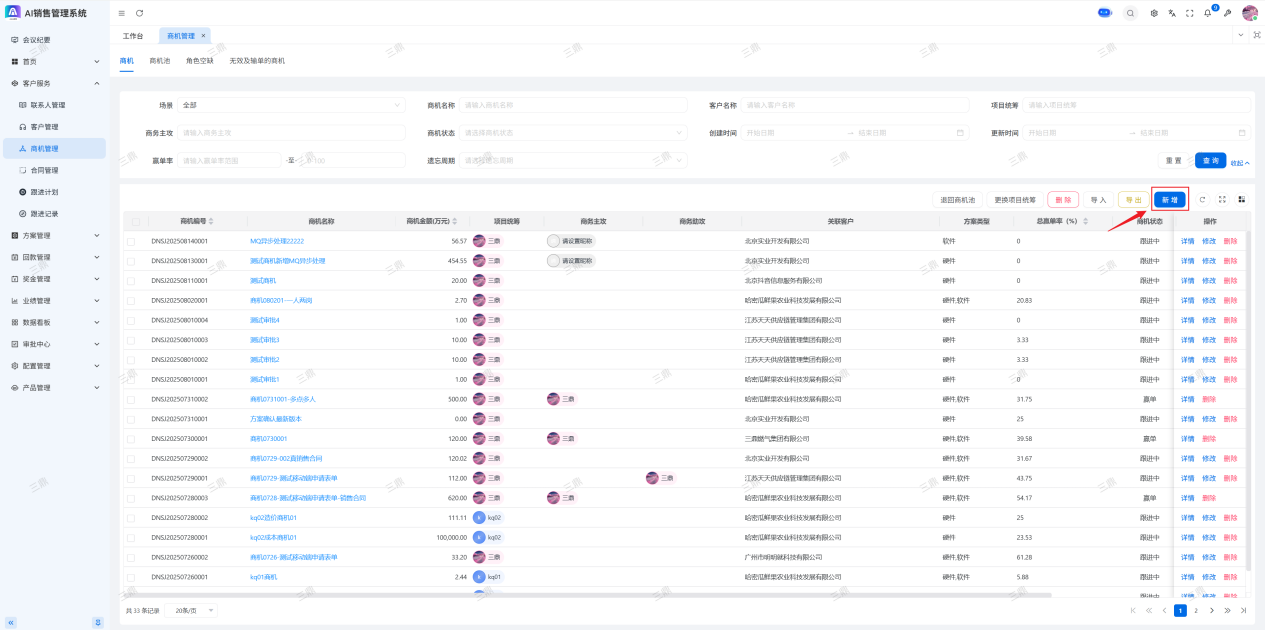The width and height of the screenshot is (1265, 630).
Task: Click the refresh icon beside hamburger menu
Action: click(139, 13)
